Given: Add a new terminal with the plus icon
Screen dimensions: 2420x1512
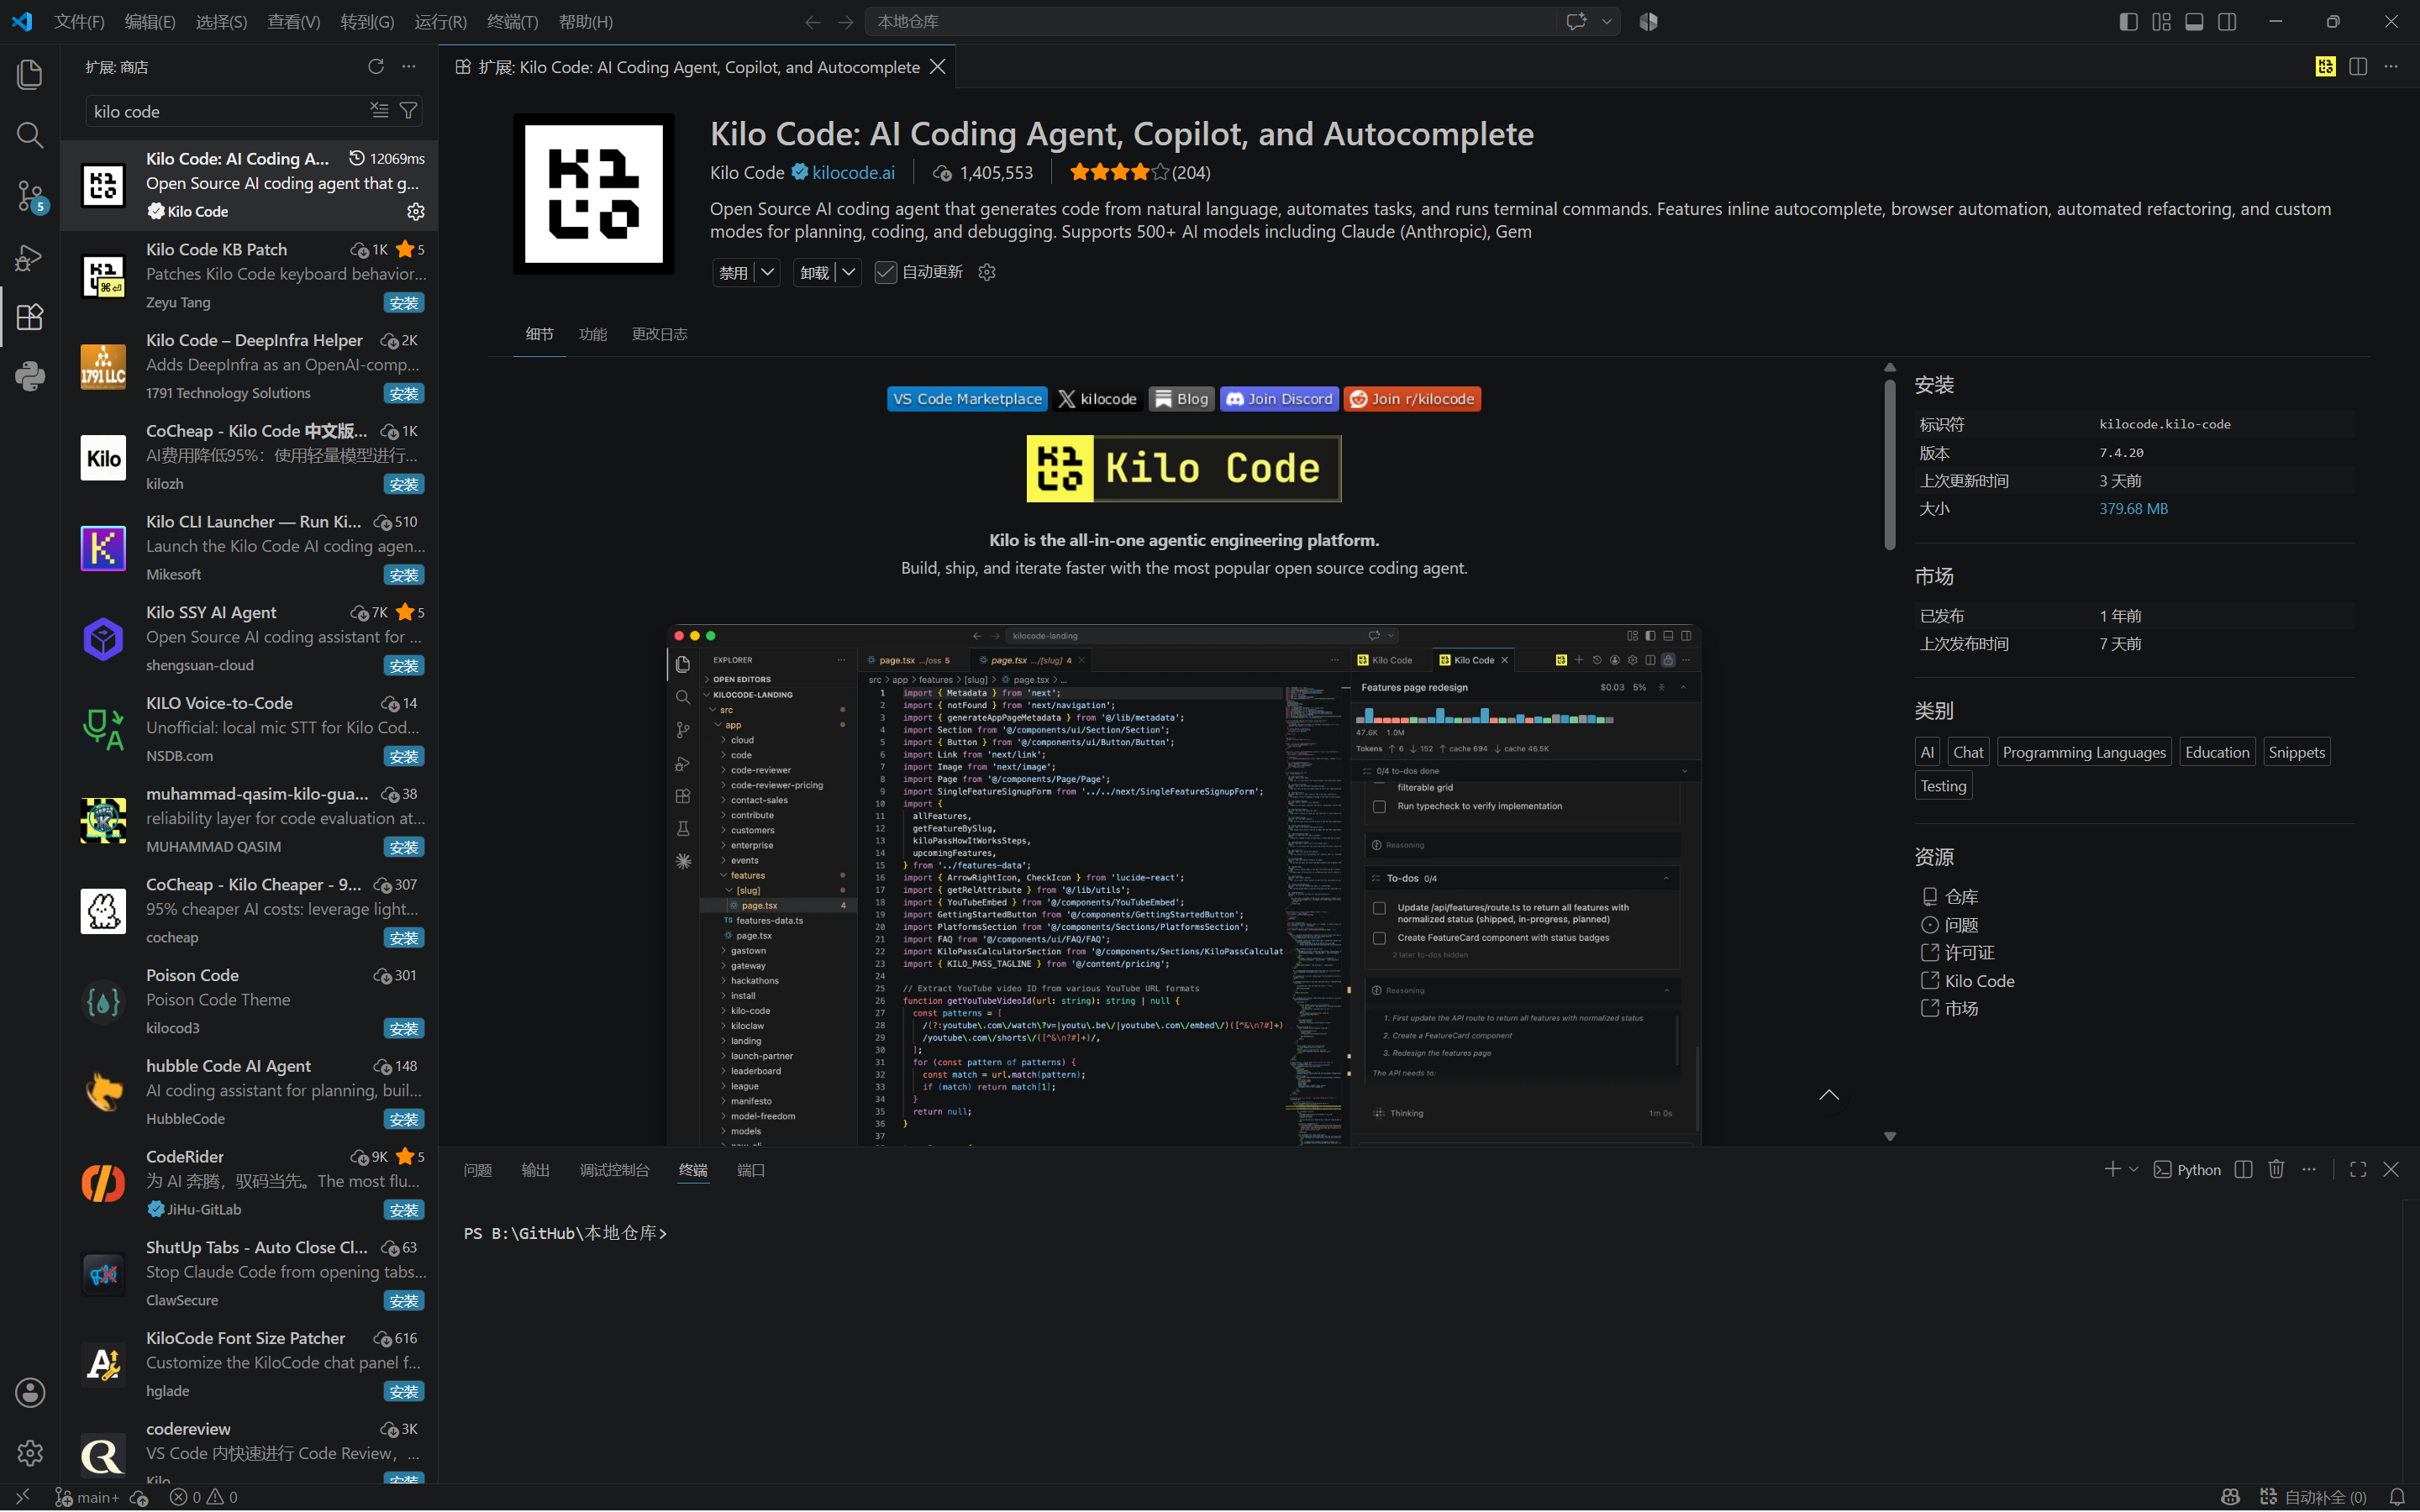Looking at the screenshot, I should (x=2112, y=1169).
